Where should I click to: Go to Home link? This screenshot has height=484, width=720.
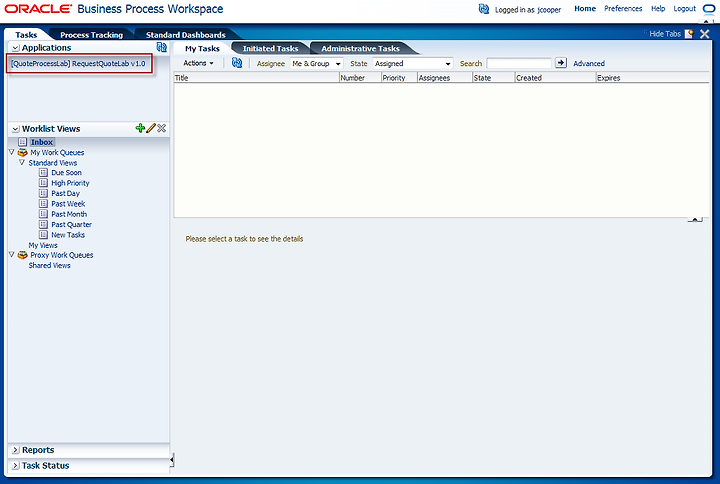coord(585,9)
